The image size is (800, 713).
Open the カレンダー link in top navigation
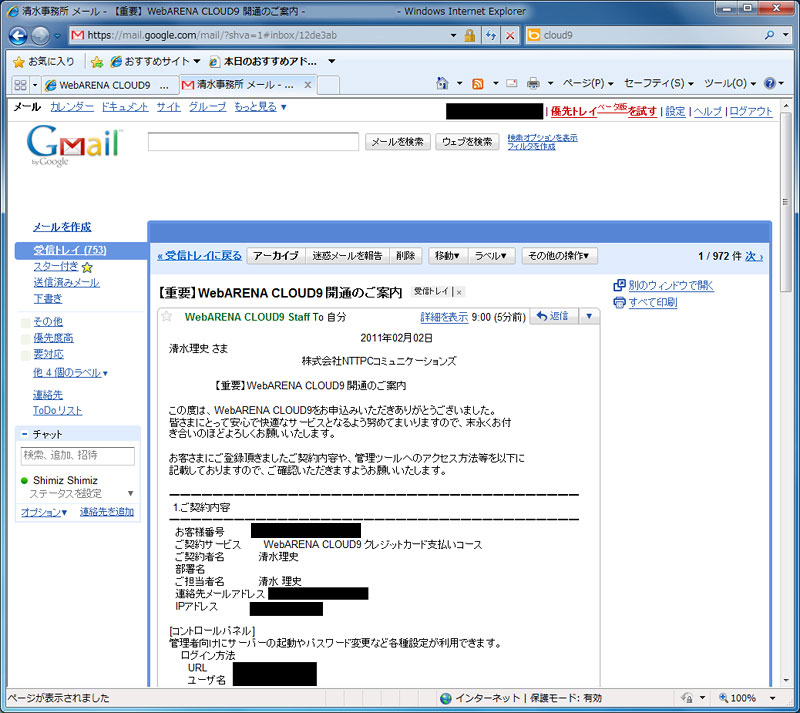click(72, 107)
